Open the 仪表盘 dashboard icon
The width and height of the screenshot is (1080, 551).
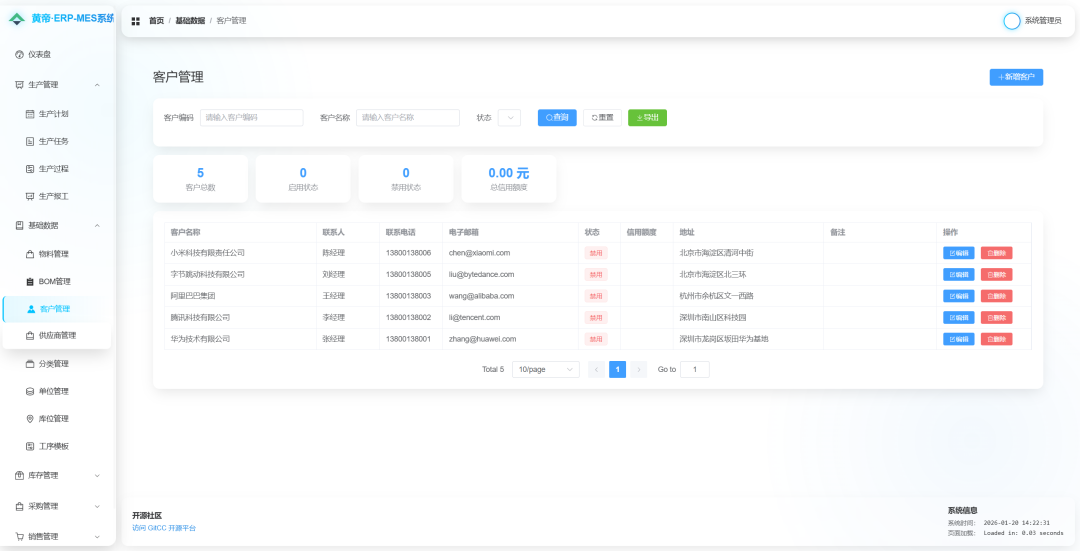19,54
